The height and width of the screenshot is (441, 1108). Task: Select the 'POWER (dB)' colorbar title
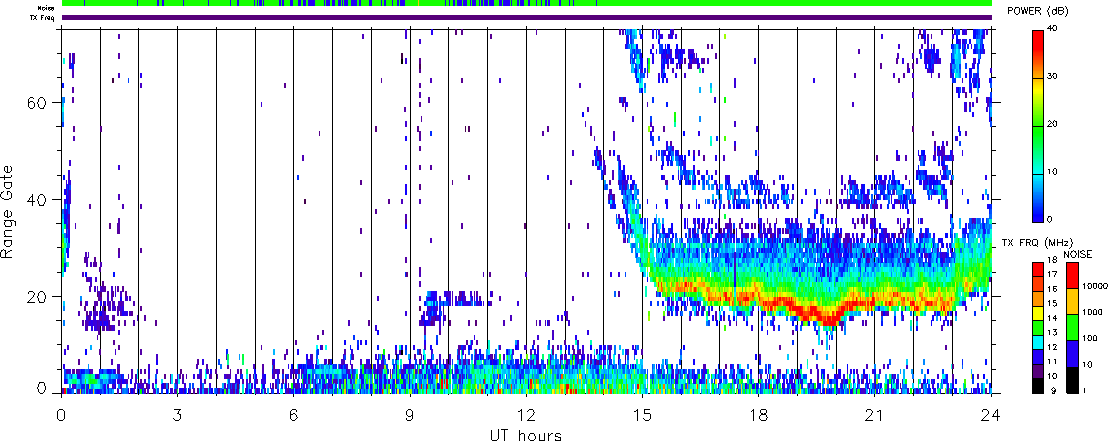pos(1037,12)
